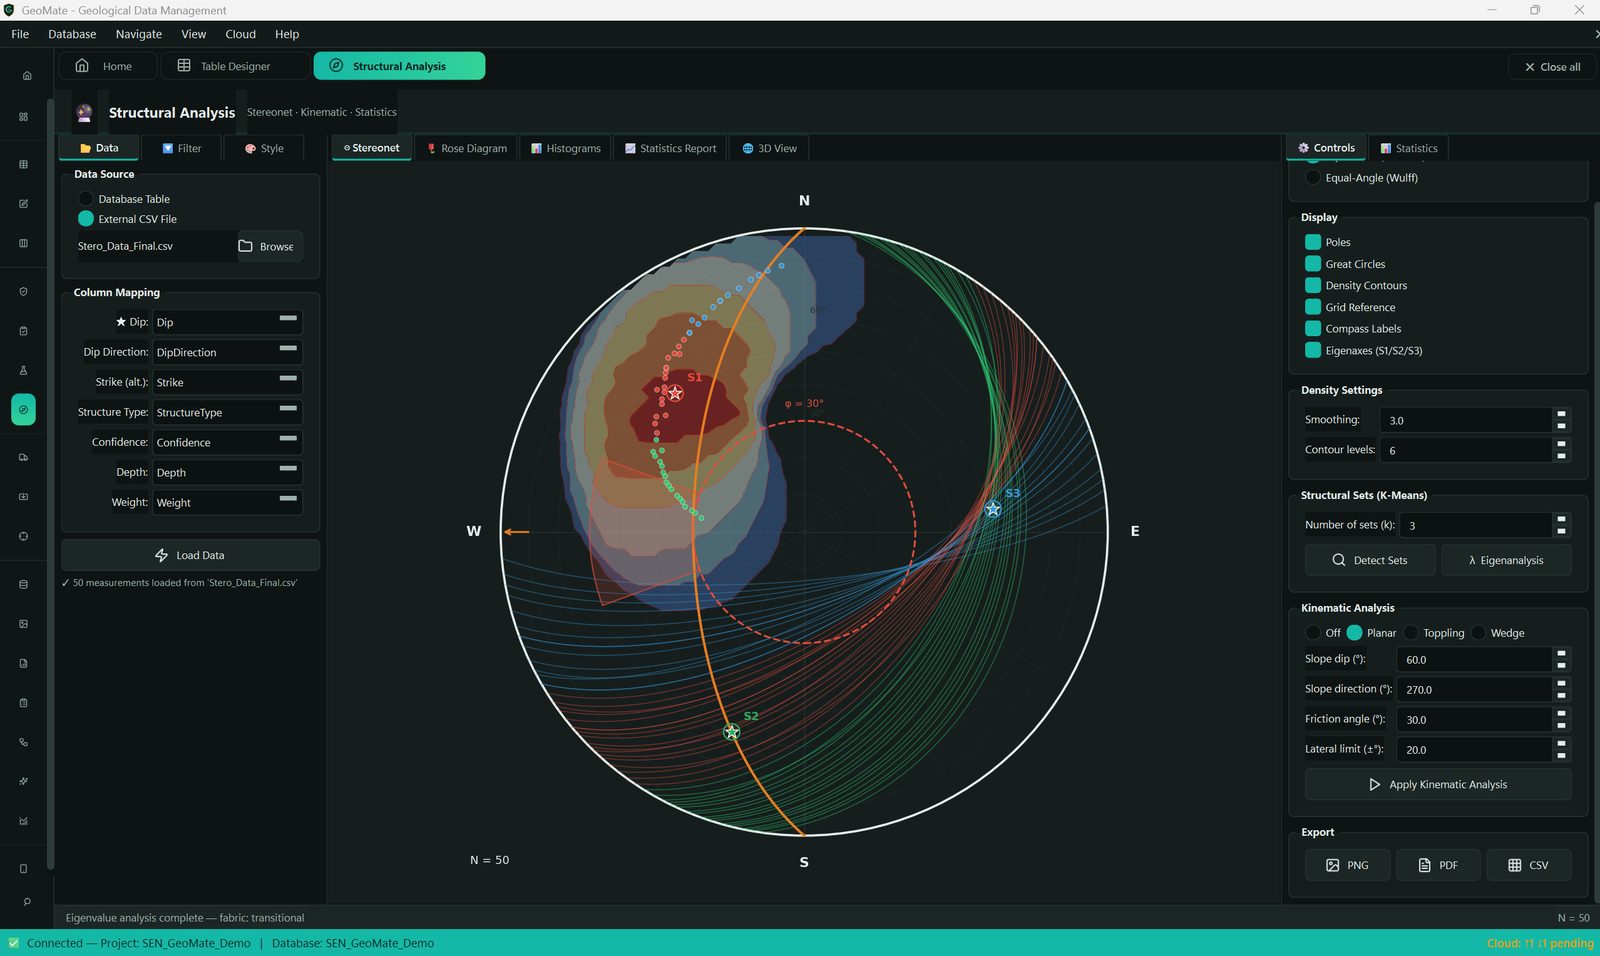Switch to the Rose Diagram tab
The width and height of the screenshot is (1600, 956).
click(x=466, y=148)
